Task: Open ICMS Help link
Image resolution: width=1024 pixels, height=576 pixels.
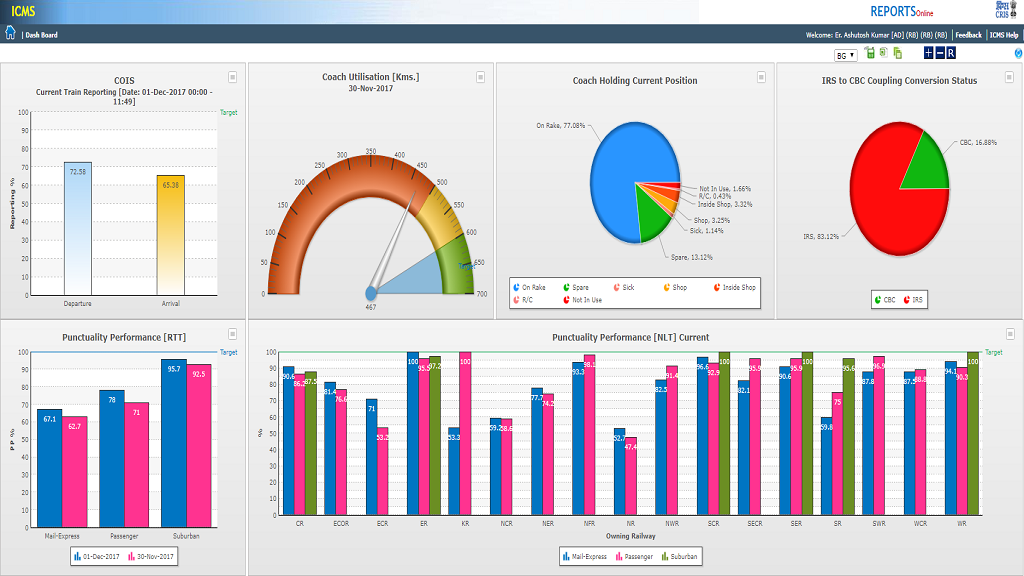Action: point(1004,35)
